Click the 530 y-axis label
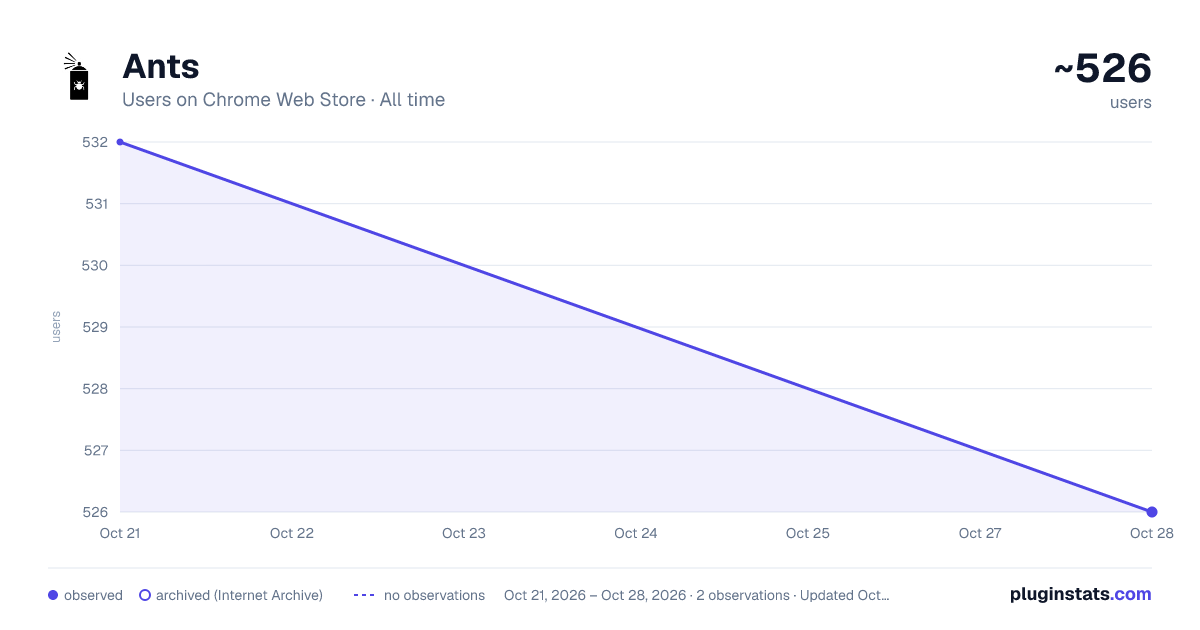Image resolution: width=1200 pixels, height=630 pixels. (96, 265)
